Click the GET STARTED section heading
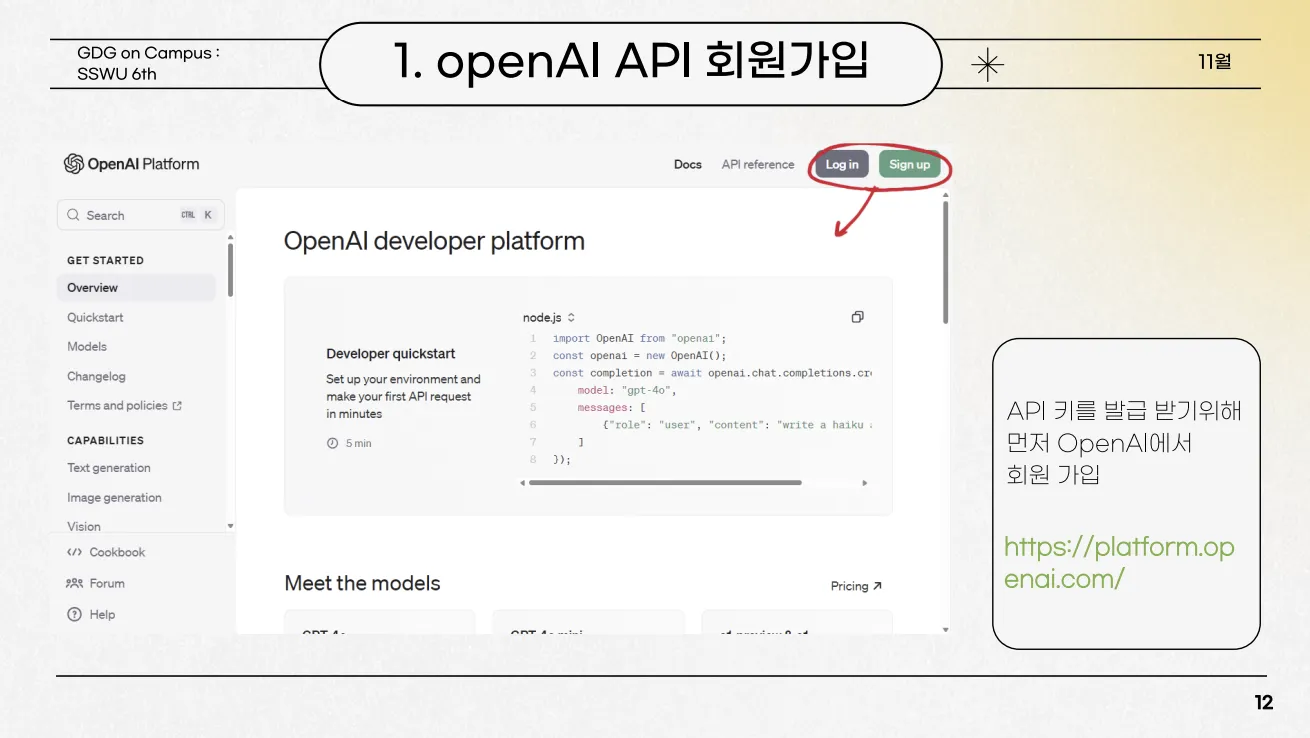The height and width of the screenshot is (738, 1310). pos(105,260)
